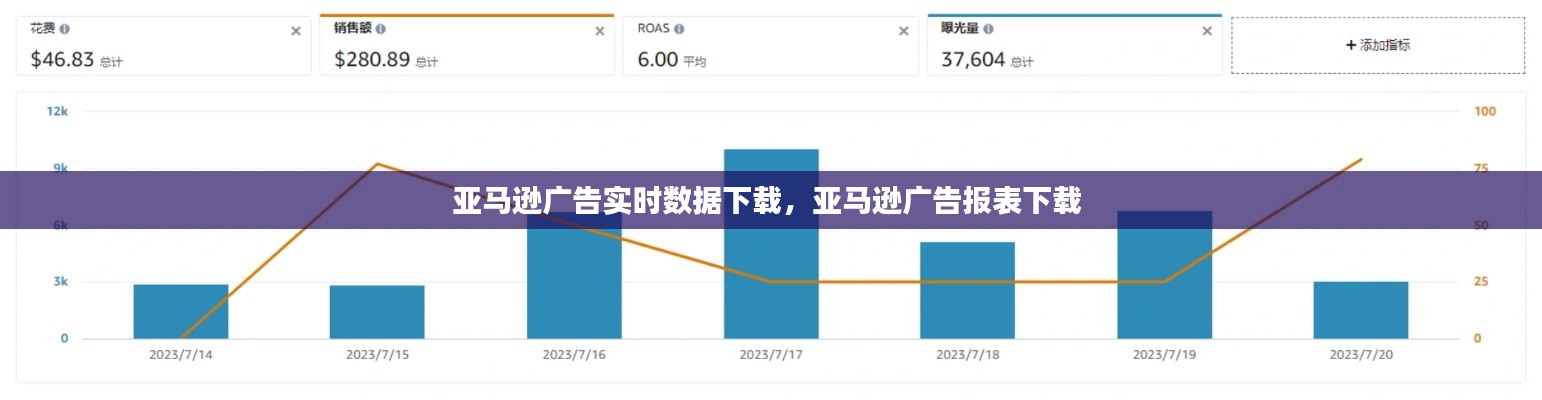Click the blue bar for 2023/7/18
The height and width of the screenshot is (400, 1542).
click(967, 290)
